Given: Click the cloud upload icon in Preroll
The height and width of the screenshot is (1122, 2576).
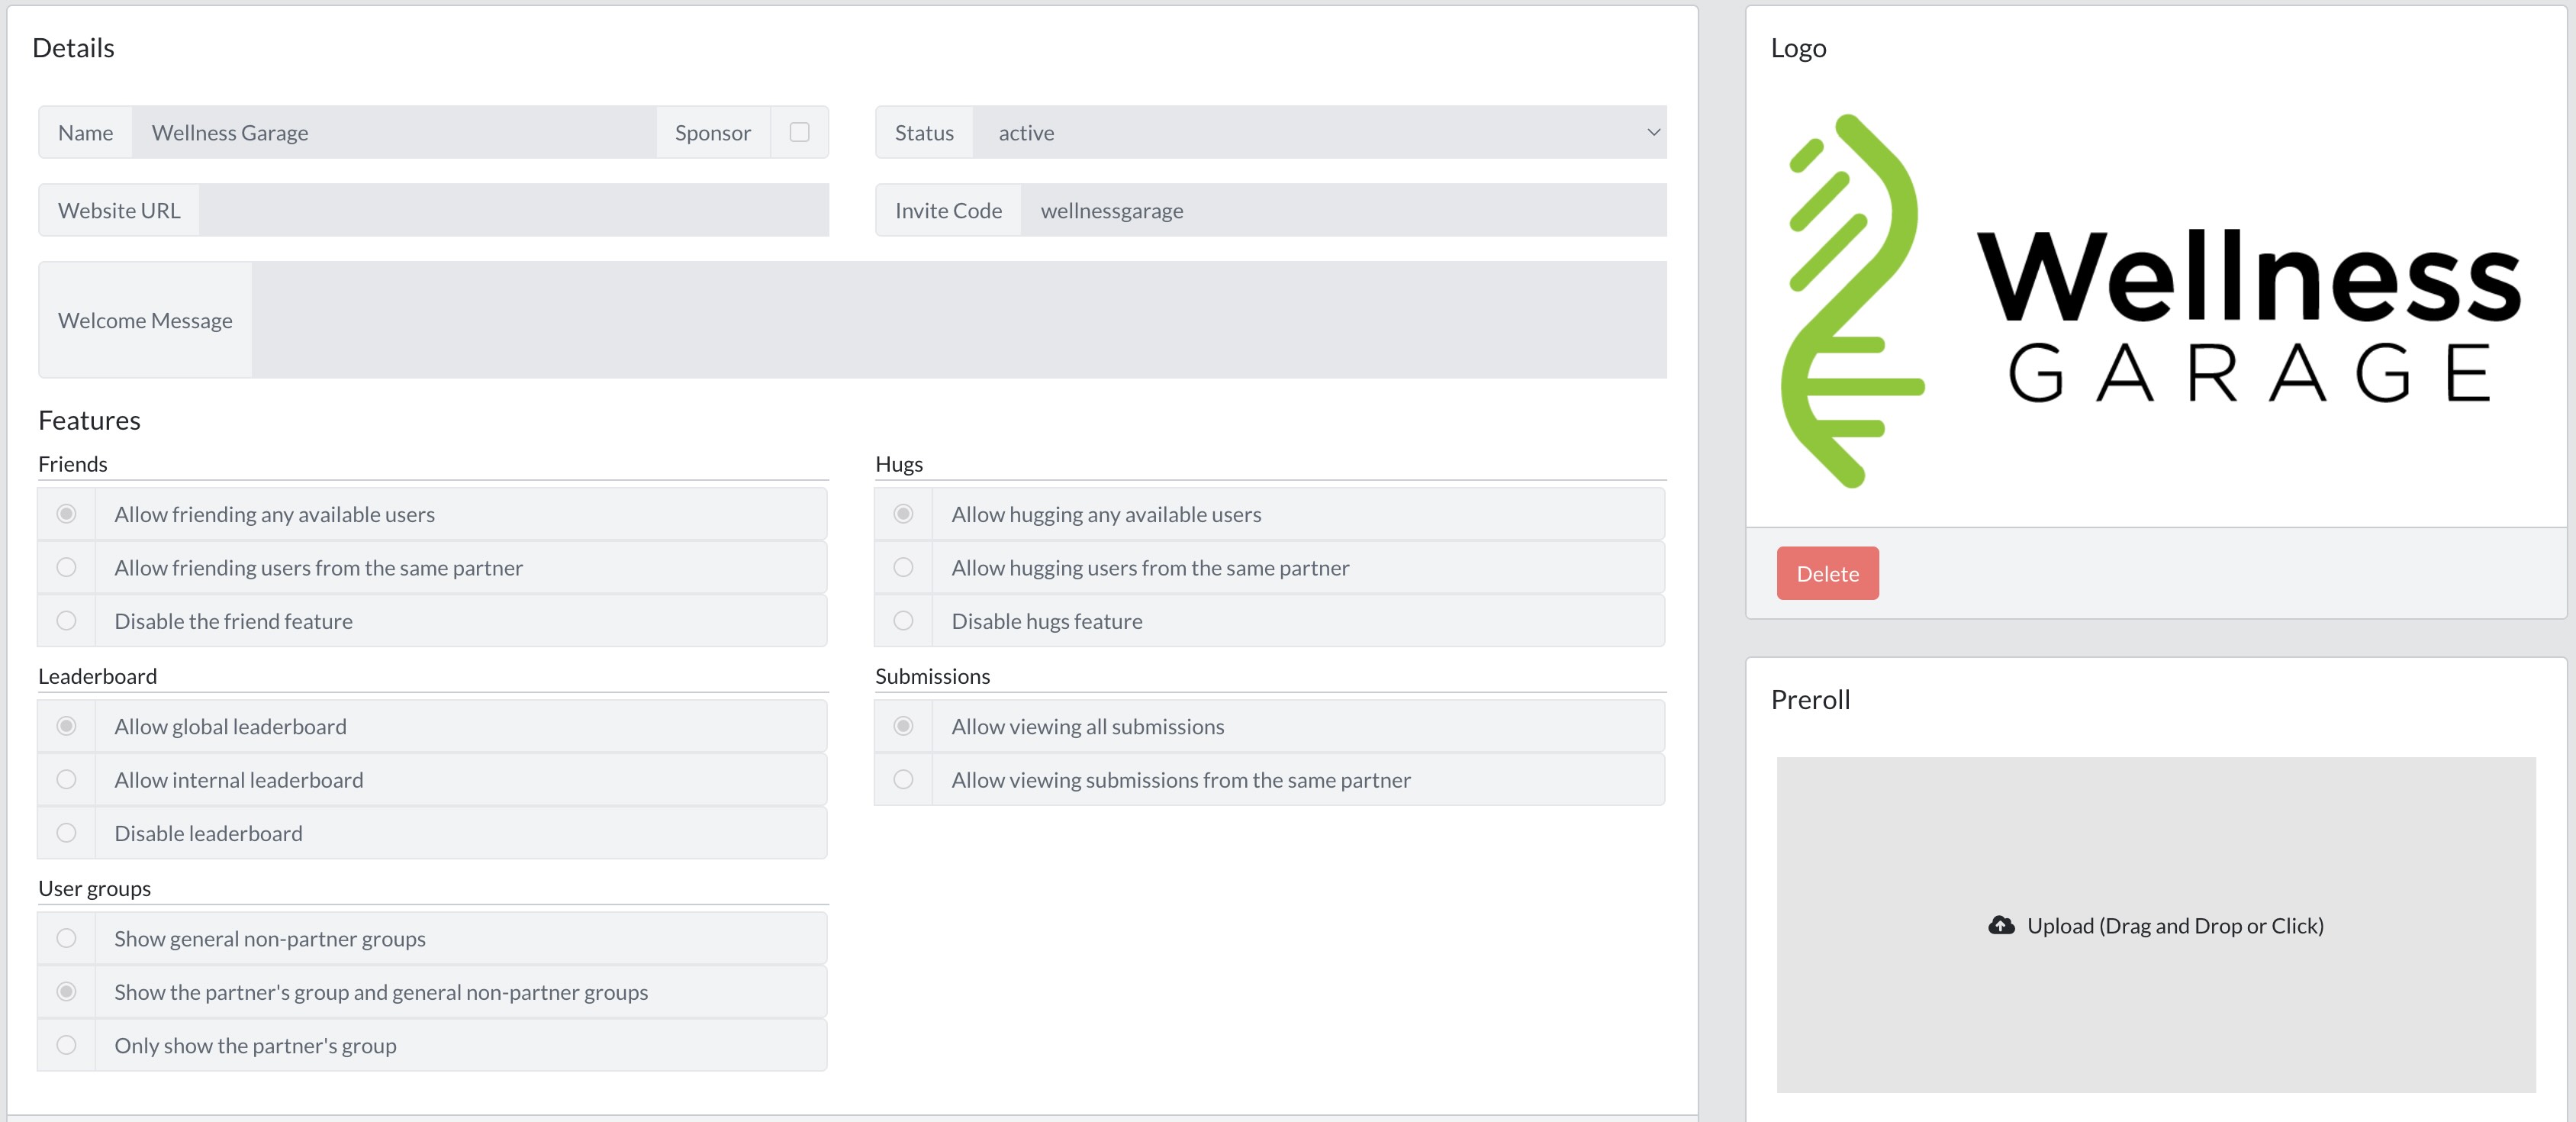Looking at the screenshot, I should click(2001, 925).
